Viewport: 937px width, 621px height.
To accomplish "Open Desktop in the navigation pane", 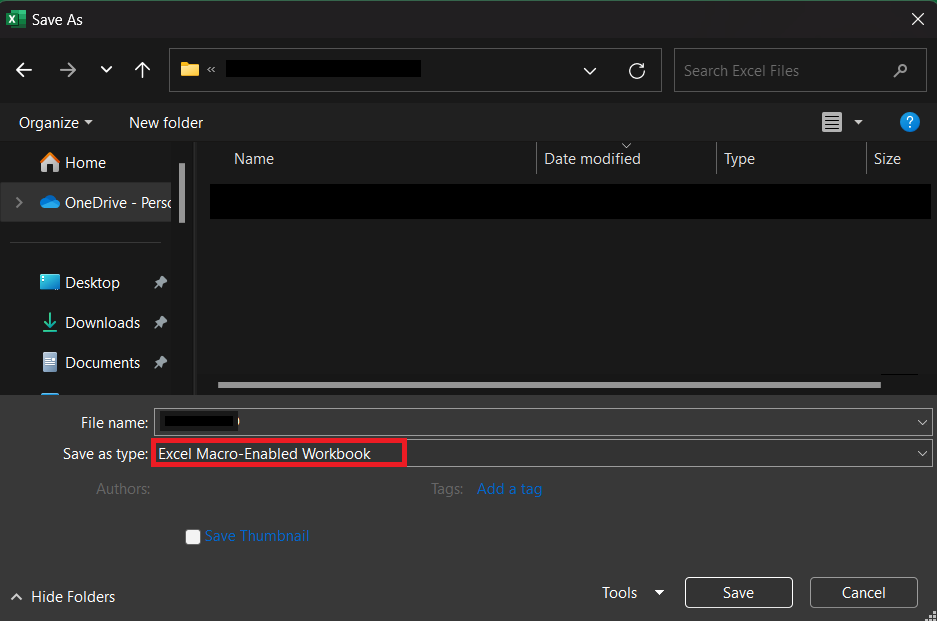I will [x=92, y=282].
